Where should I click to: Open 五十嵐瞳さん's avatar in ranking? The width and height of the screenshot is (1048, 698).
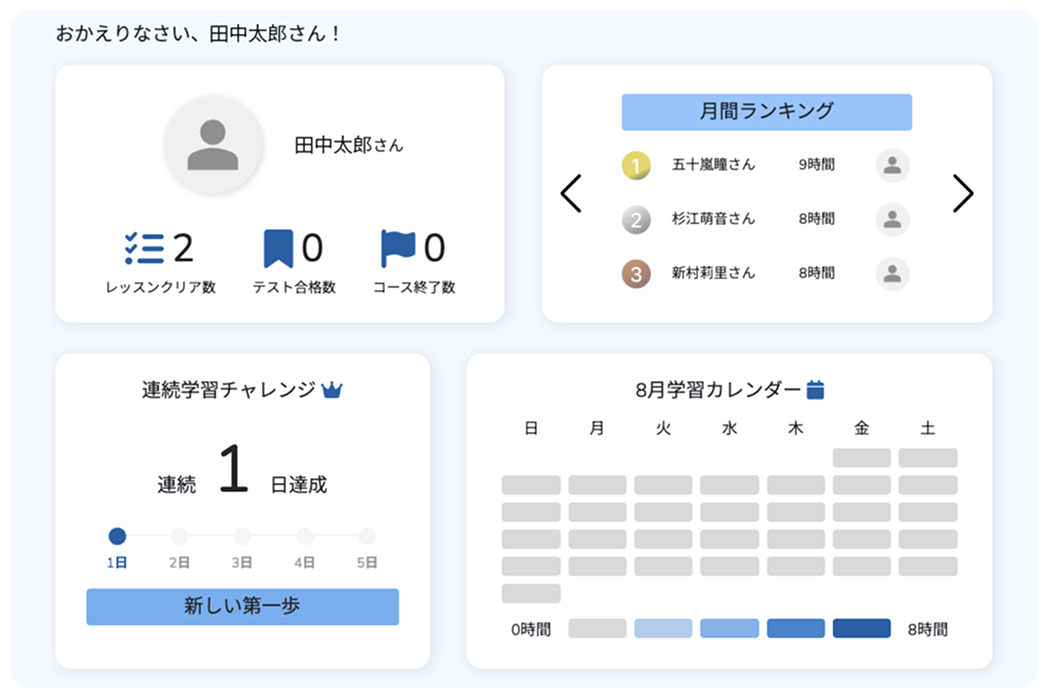click(892, 166)
